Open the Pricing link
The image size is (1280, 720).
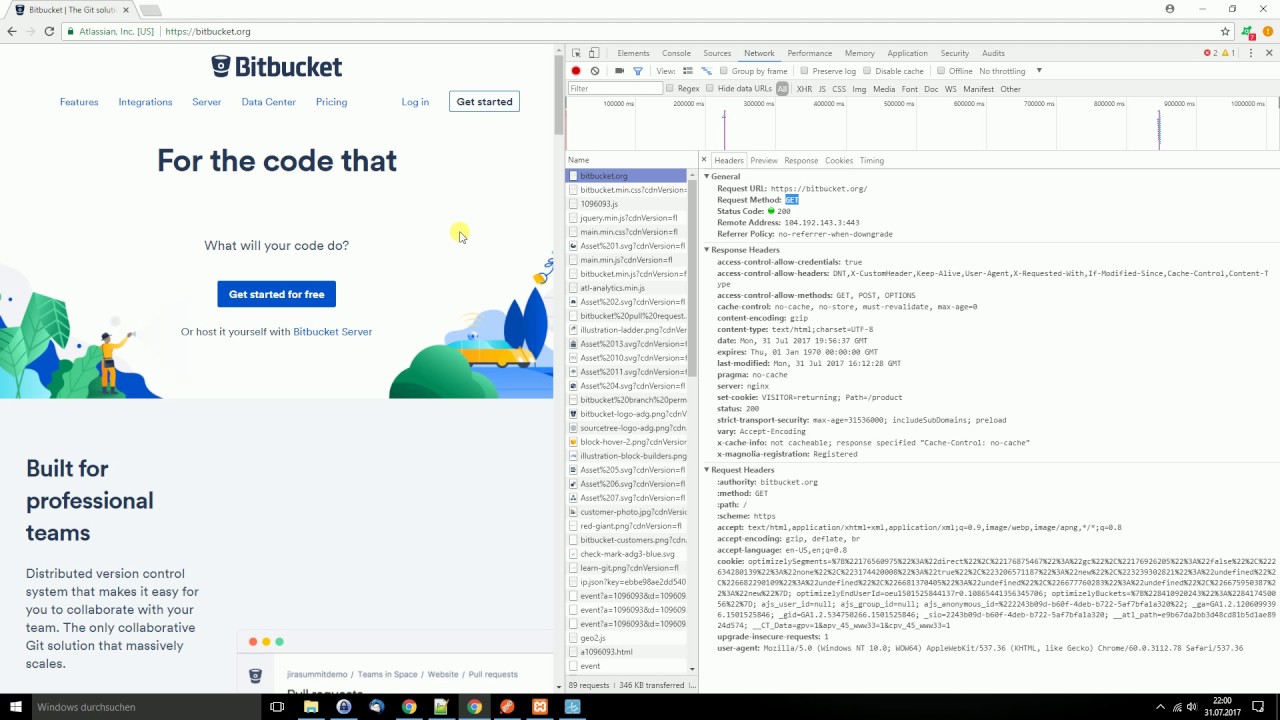[x=331, y=102]
